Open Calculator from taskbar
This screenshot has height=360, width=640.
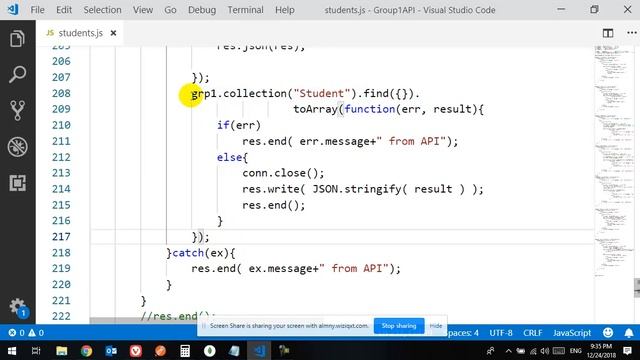click(x=185, y=351)
